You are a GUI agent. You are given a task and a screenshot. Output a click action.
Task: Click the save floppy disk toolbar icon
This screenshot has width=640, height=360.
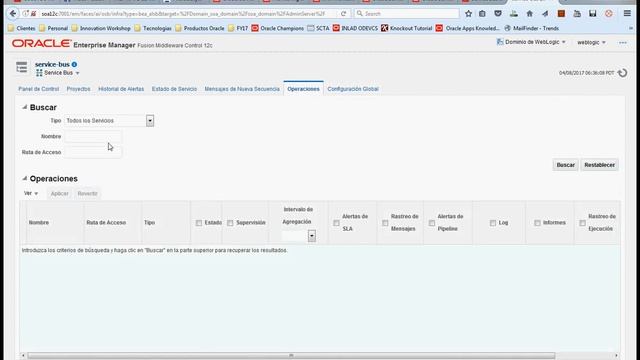593,13
